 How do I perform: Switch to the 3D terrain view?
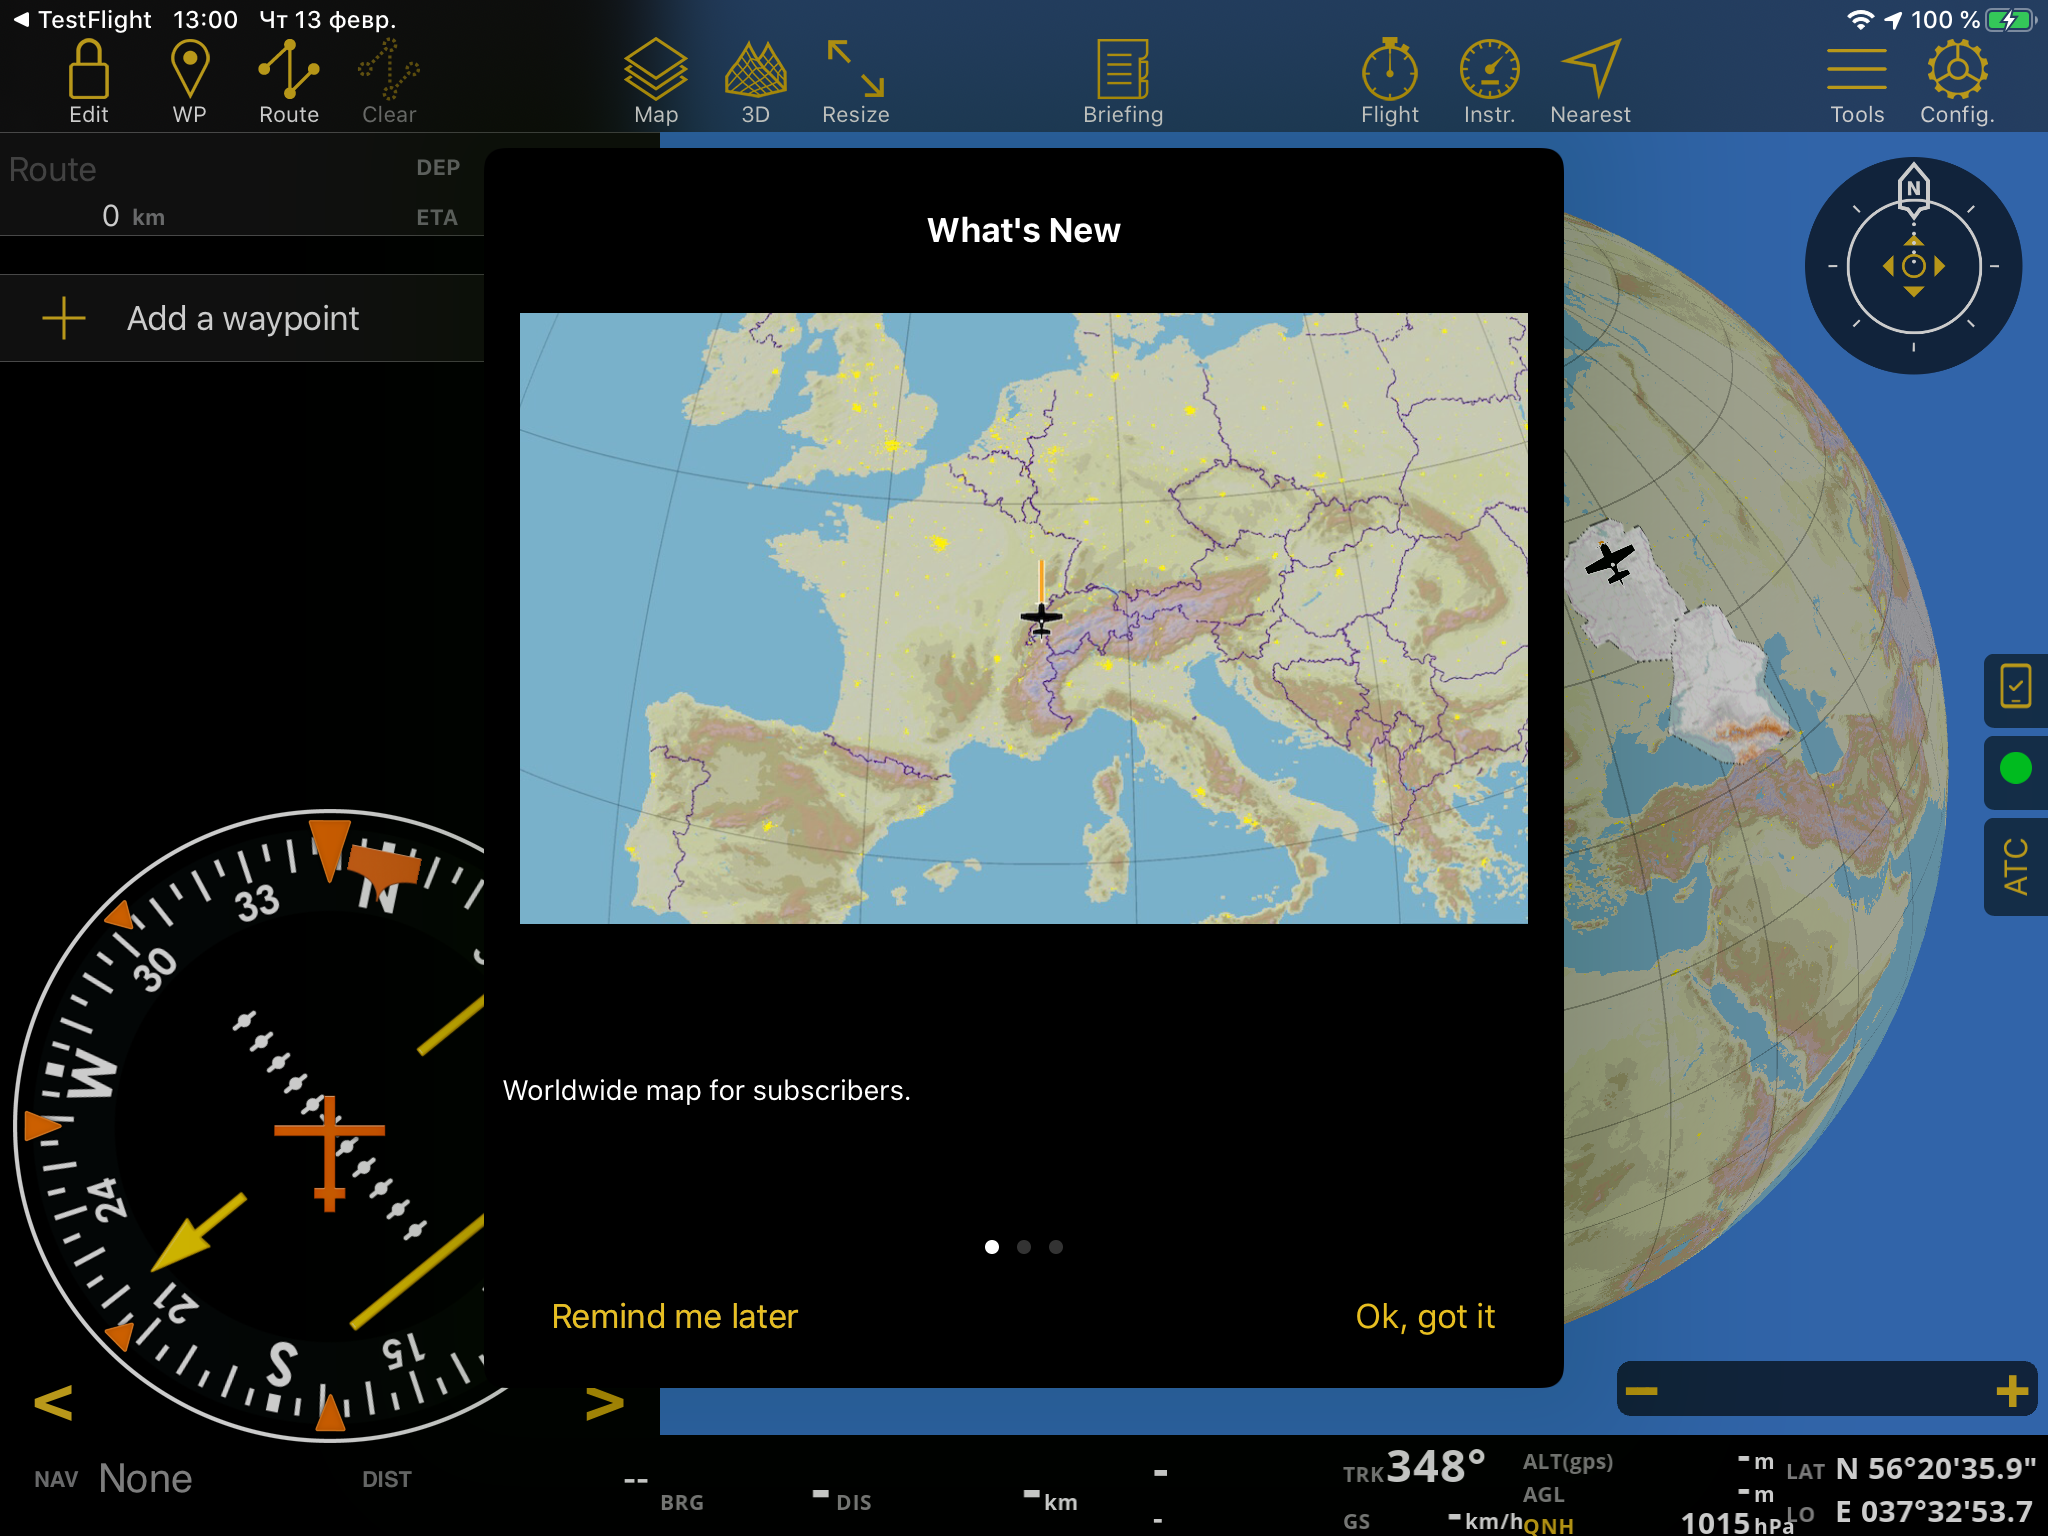click(x=756, y=82)
